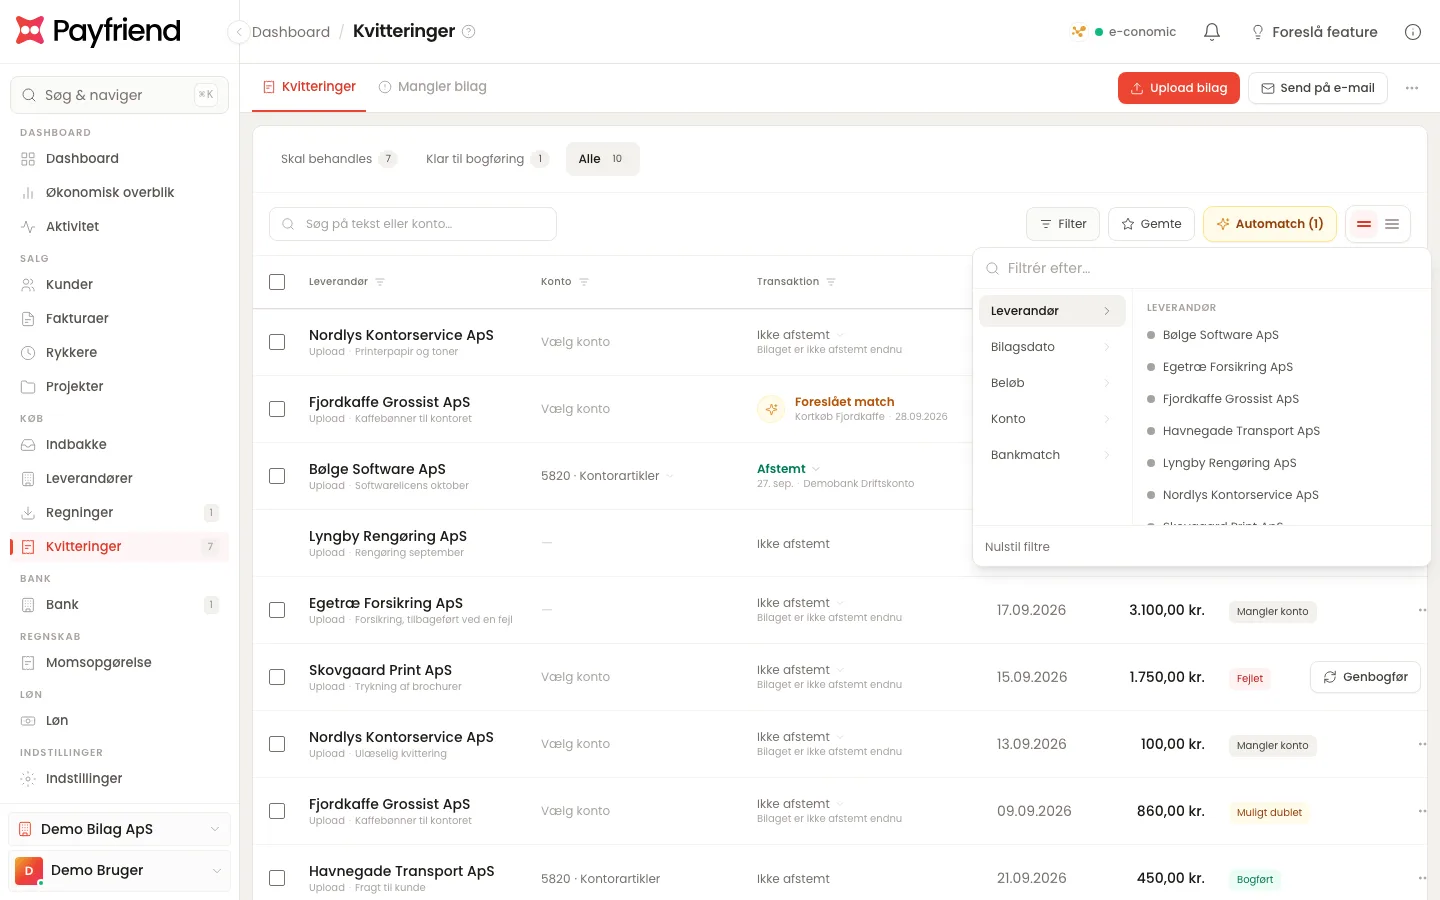The width and height of the screenshot is (1440, 900).
Task: Check the Bølge Software ApS row checkbox
Action: tap(277, 476)
